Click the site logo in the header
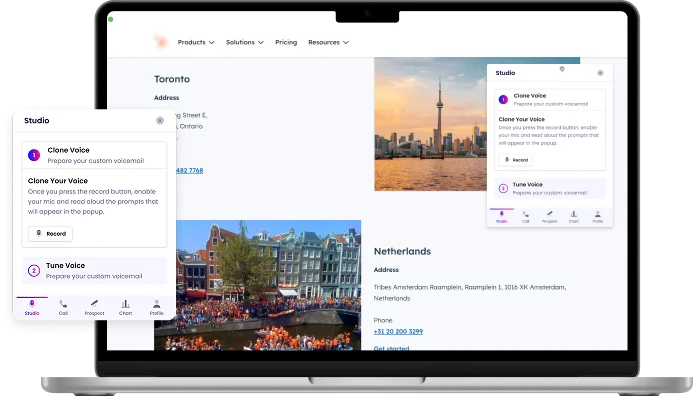The image size is (693, 396). pyautogui.click(x=161, y=42)
